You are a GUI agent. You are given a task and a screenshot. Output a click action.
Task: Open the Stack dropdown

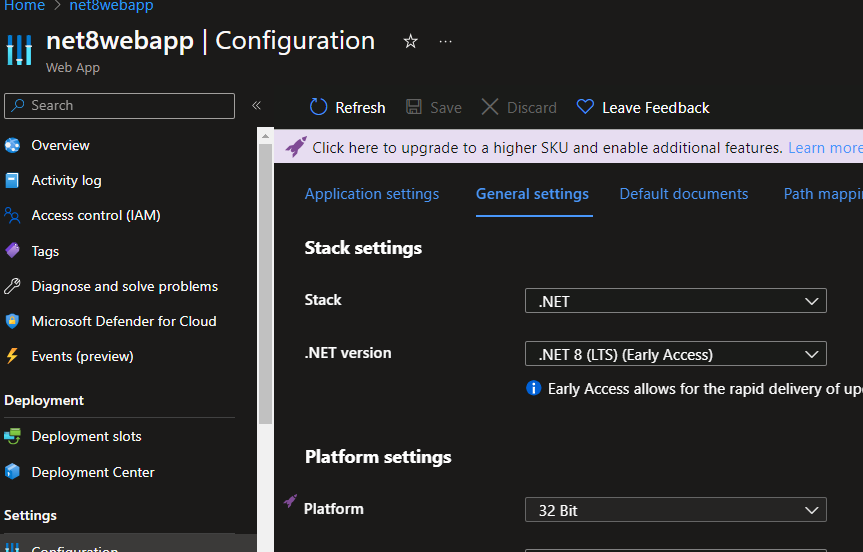675,301
